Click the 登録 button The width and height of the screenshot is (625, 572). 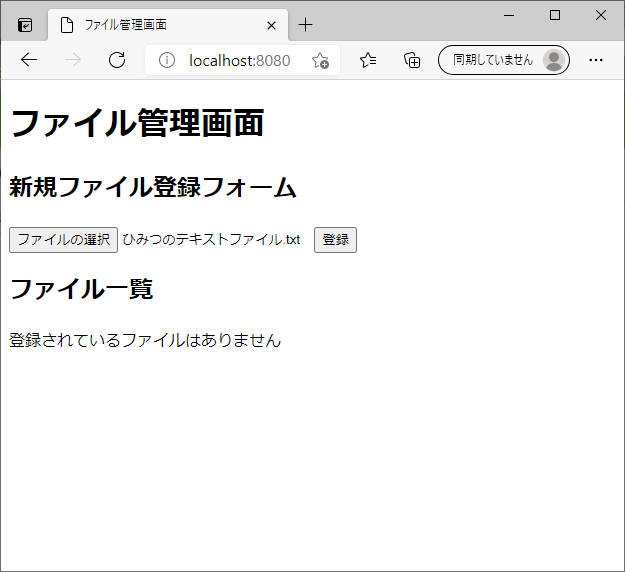[335, 240]
